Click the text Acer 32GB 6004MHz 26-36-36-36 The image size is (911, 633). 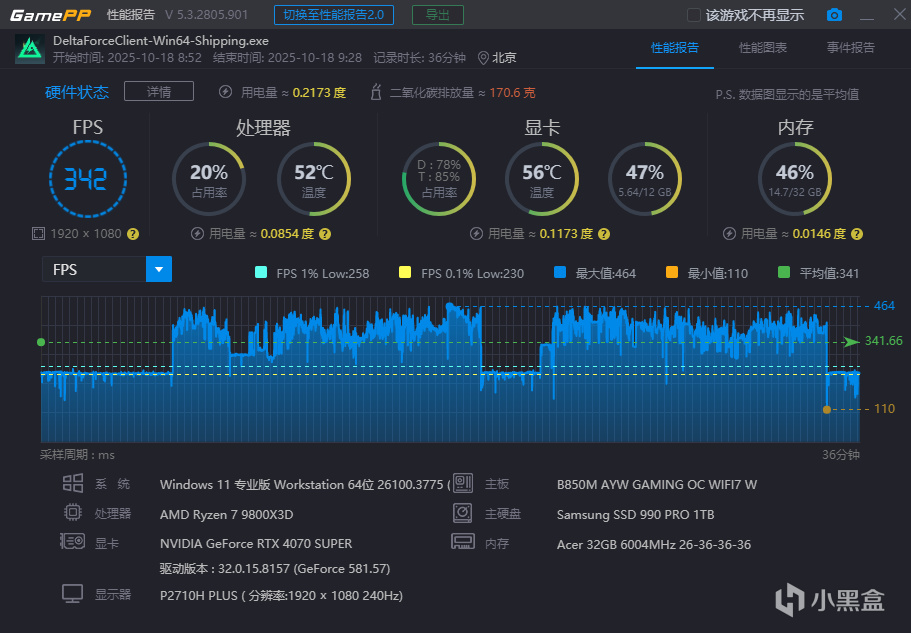654,545
